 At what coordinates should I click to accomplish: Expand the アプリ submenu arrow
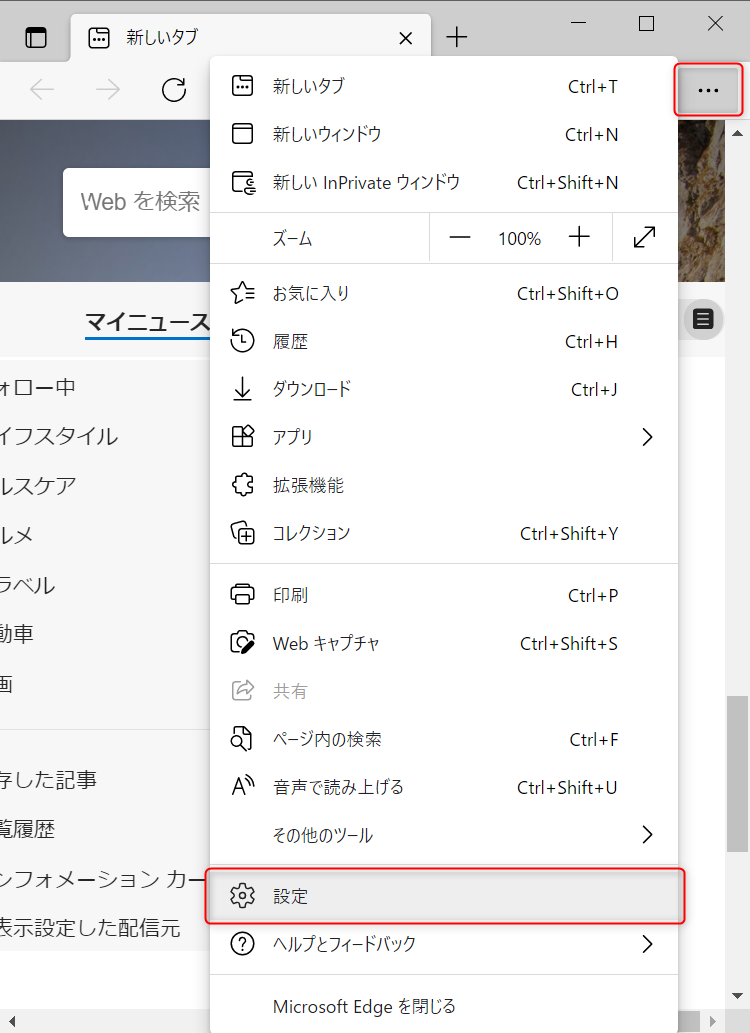click(647, 437)
